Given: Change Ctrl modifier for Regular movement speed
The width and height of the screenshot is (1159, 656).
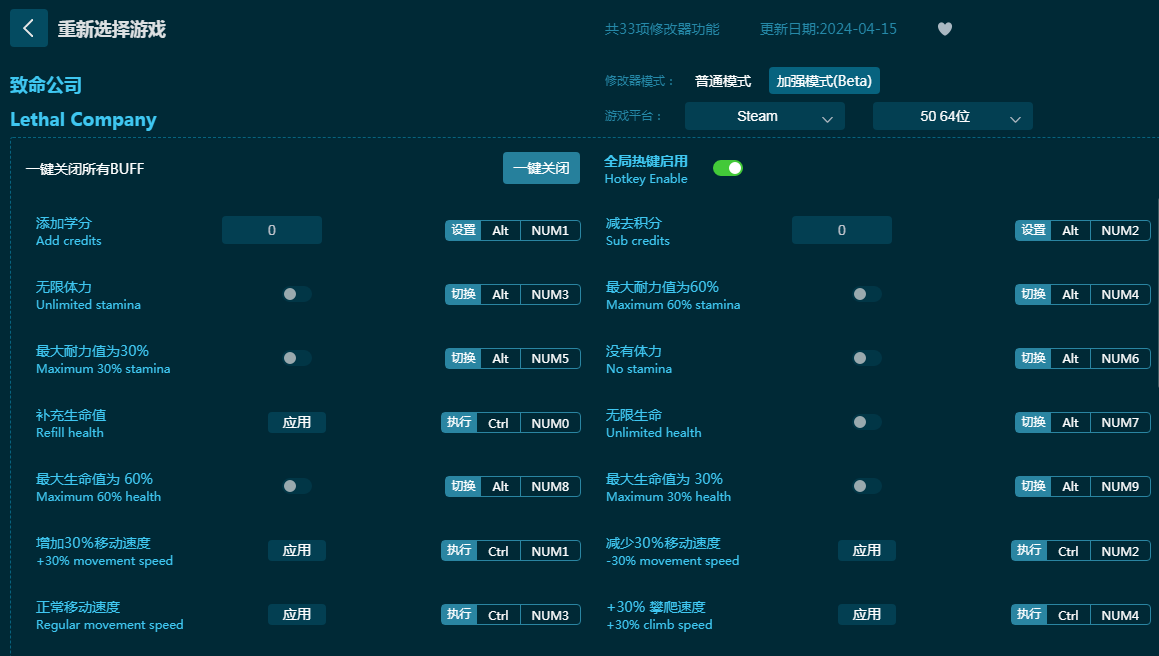Looking at the screenshot, I should (x=498, y=615).
